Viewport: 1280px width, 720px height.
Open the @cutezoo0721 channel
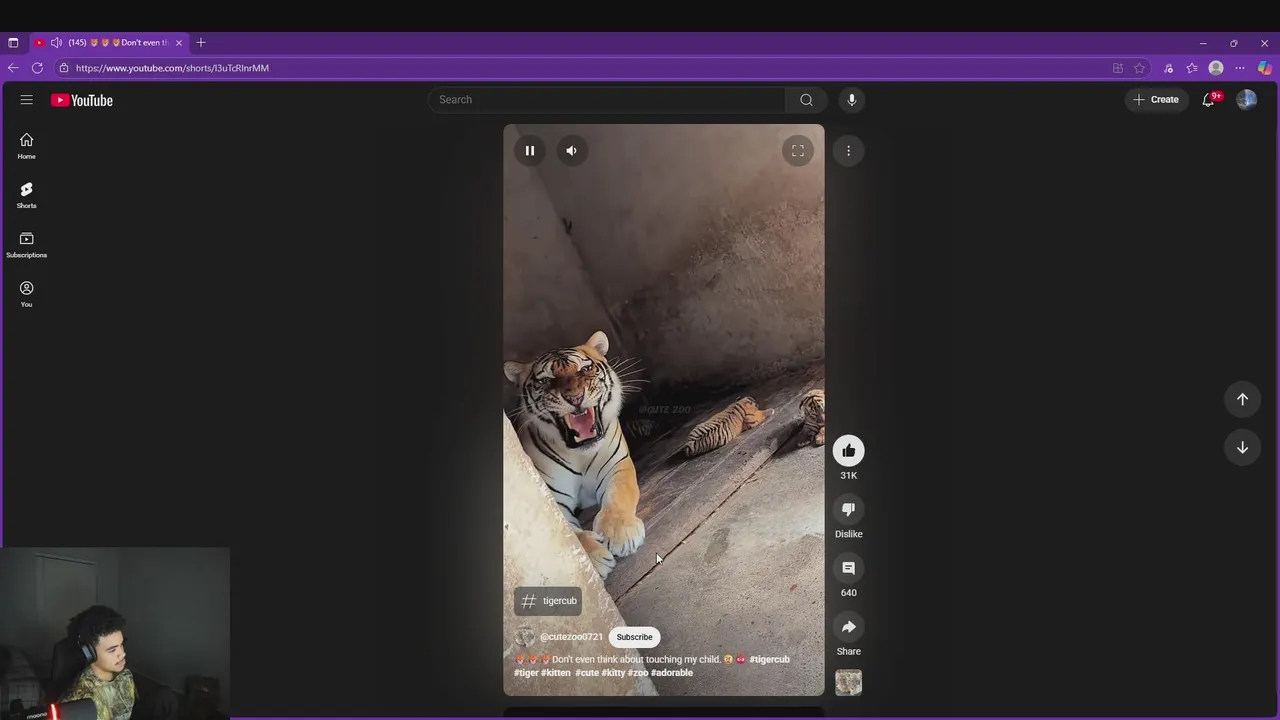(571, 637)
